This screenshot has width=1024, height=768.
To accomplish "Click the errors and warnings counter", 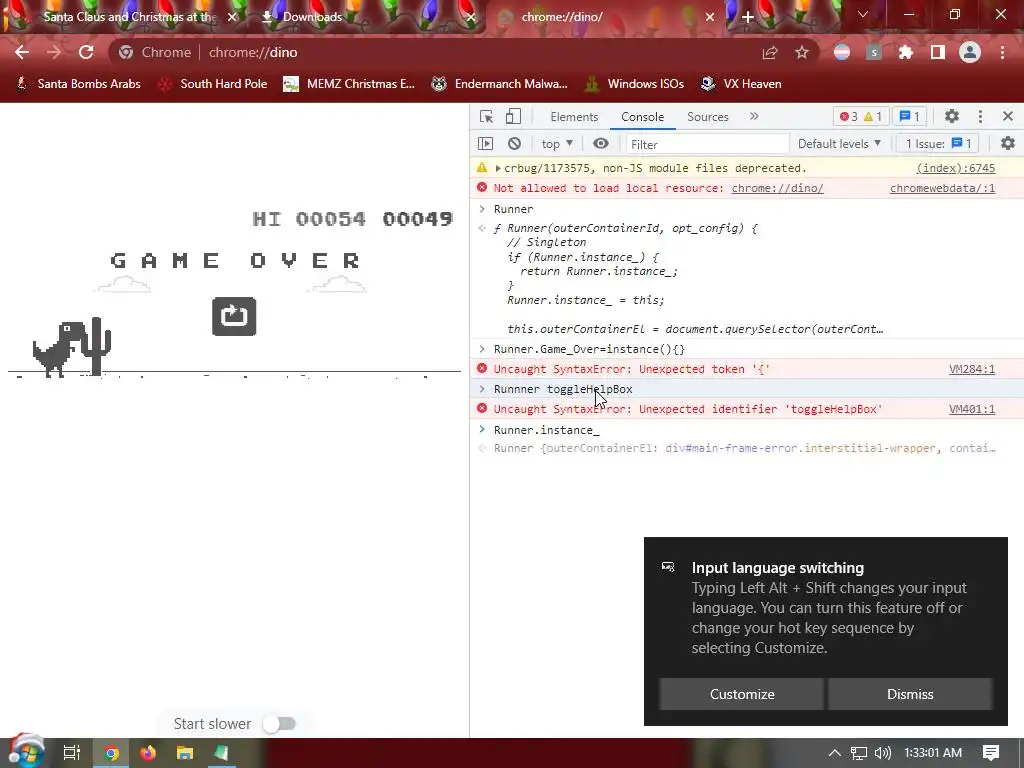I will click(x=860, y=116).
